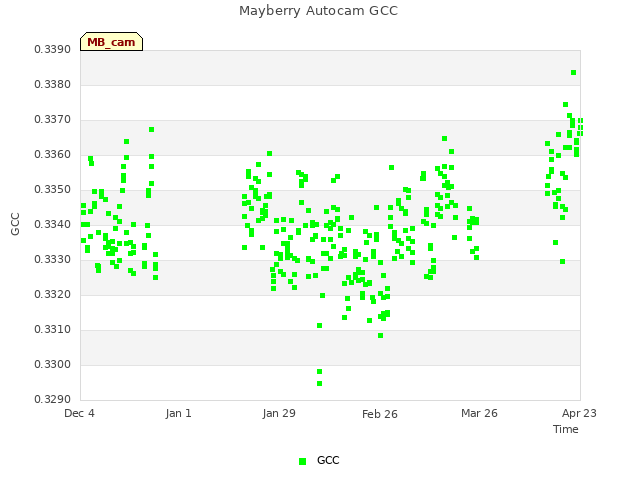This screenshot has height=480, width=640.
Task: Click the Mar 26 x-axis label
Action: 479,413
